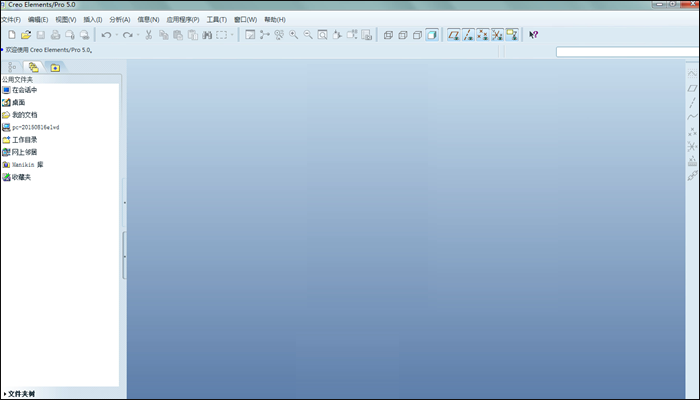Click the Cut scissors icon
700x400 pixels.
click(x=149, y=35)
